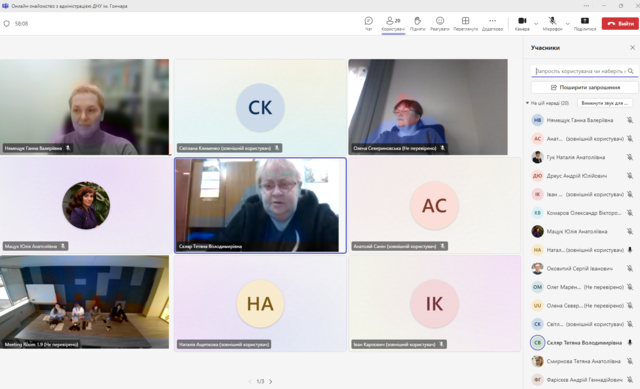Raise your hand in the meeting
This screenshot has width=640, height=389.
[x=417, y=23]
